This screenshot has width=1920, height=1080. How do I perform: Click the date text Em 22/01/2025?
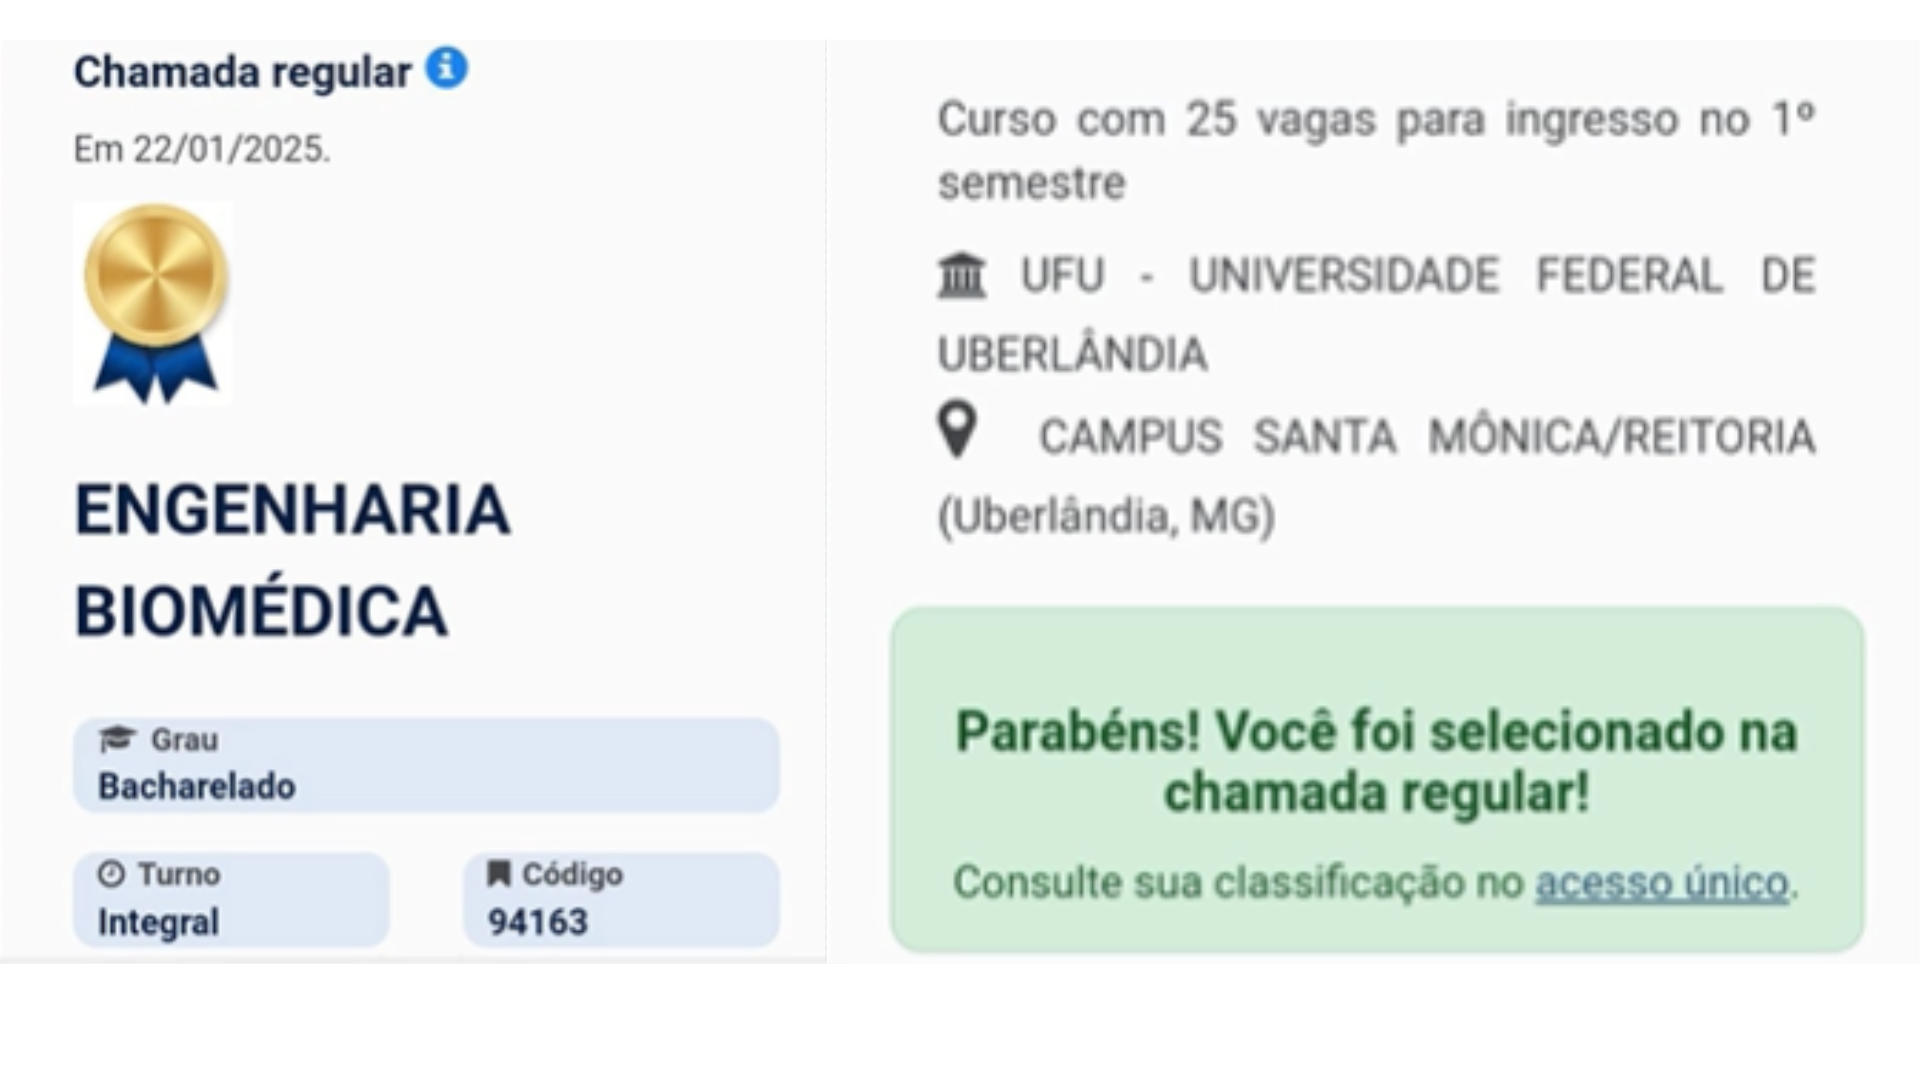[202, 149]
